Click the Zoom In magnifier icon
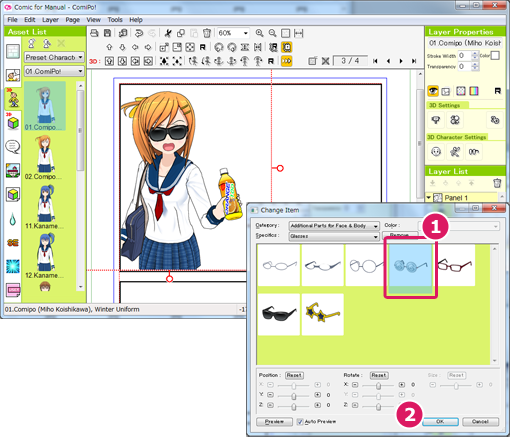The width and height of the screenshot is (510, 437). [259, 33]
